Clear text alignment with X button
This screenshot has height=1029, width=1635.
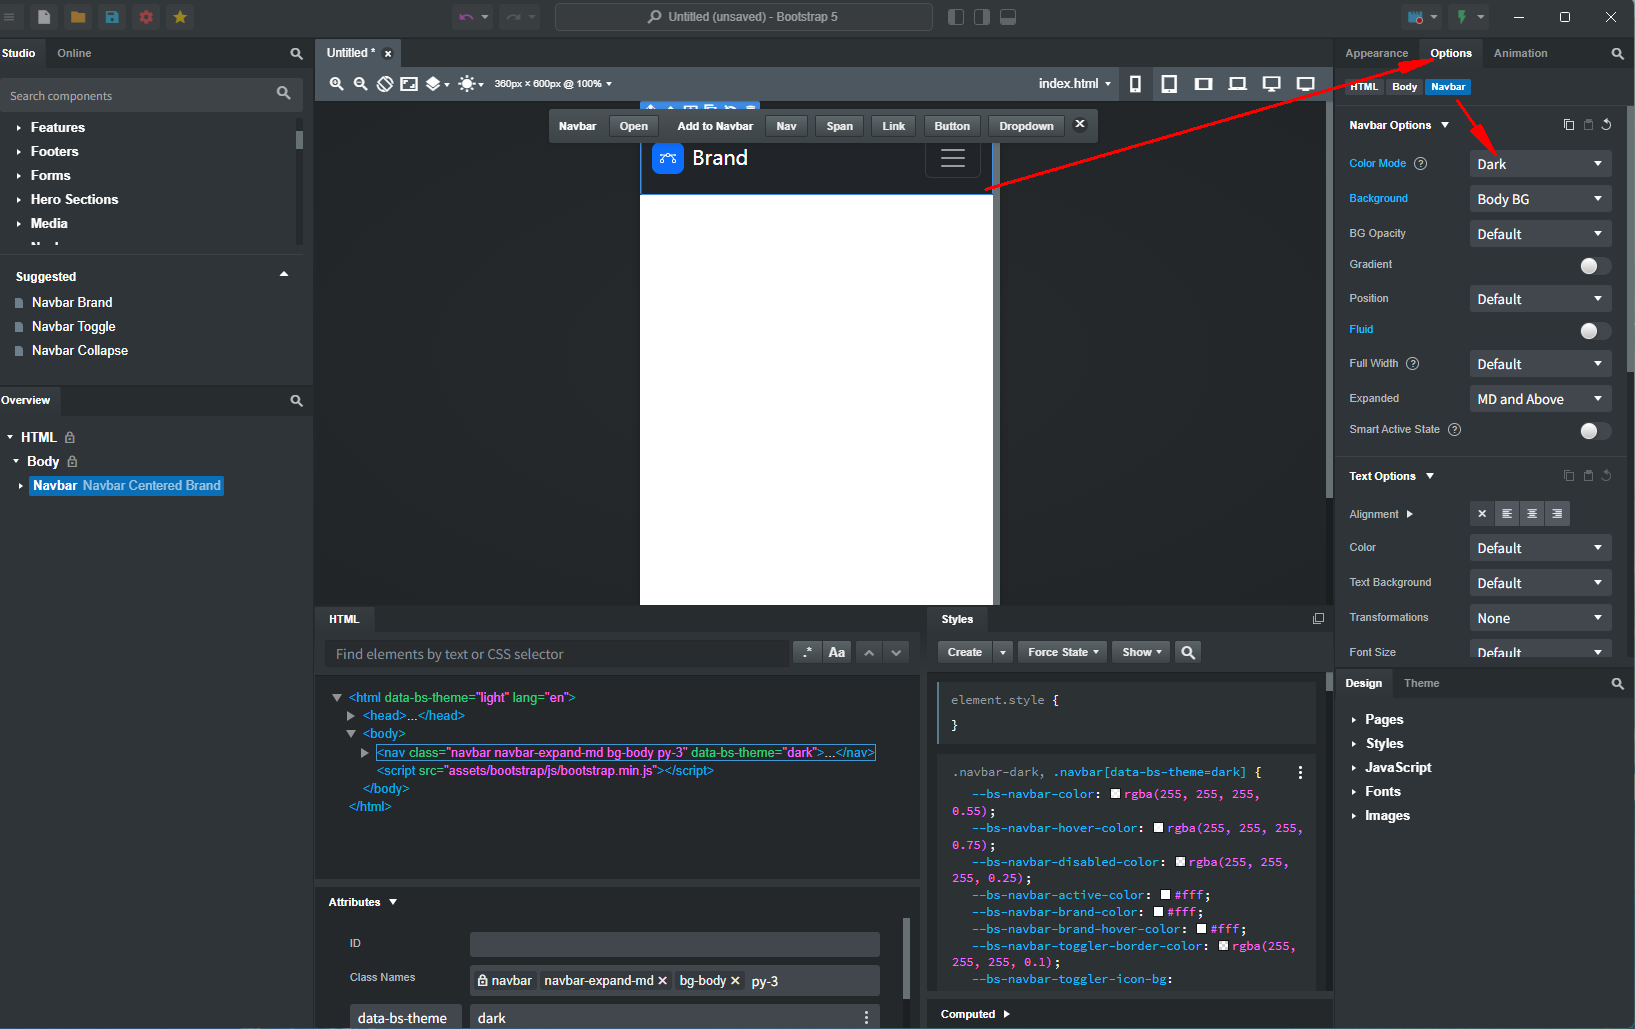(1482, 514)
